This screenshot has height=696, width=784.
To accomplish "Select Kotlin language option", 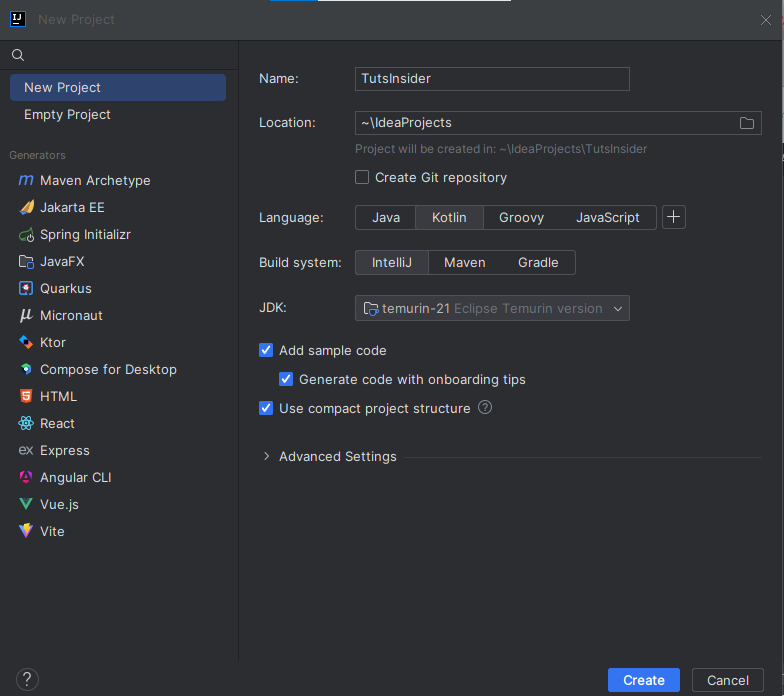I will 449,218.
